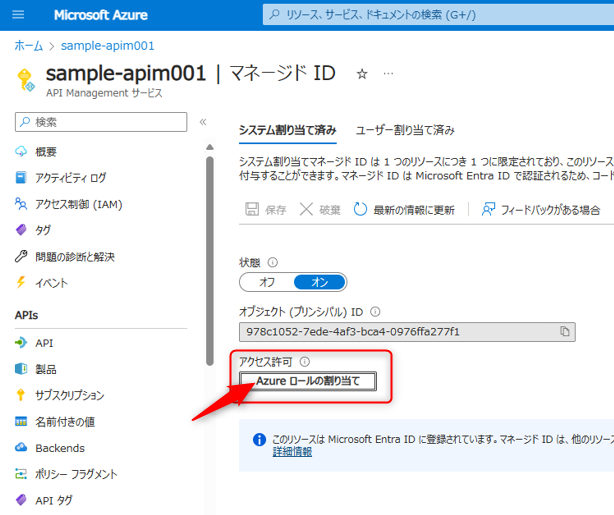Click the purple タグ icon
This screenshot has height=515, width=614.
tap(21, 229)
